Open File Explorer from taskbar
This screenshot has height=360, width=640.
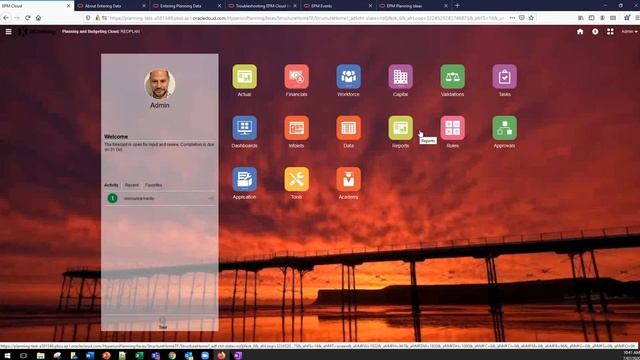[40, 356]
